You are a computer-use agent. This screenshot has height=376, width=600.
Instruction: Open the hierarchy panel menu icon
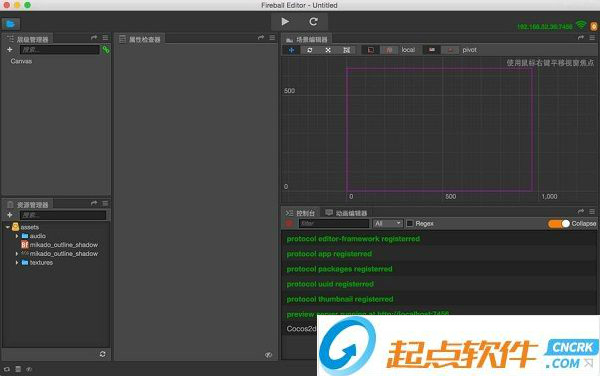coord(105,37)
